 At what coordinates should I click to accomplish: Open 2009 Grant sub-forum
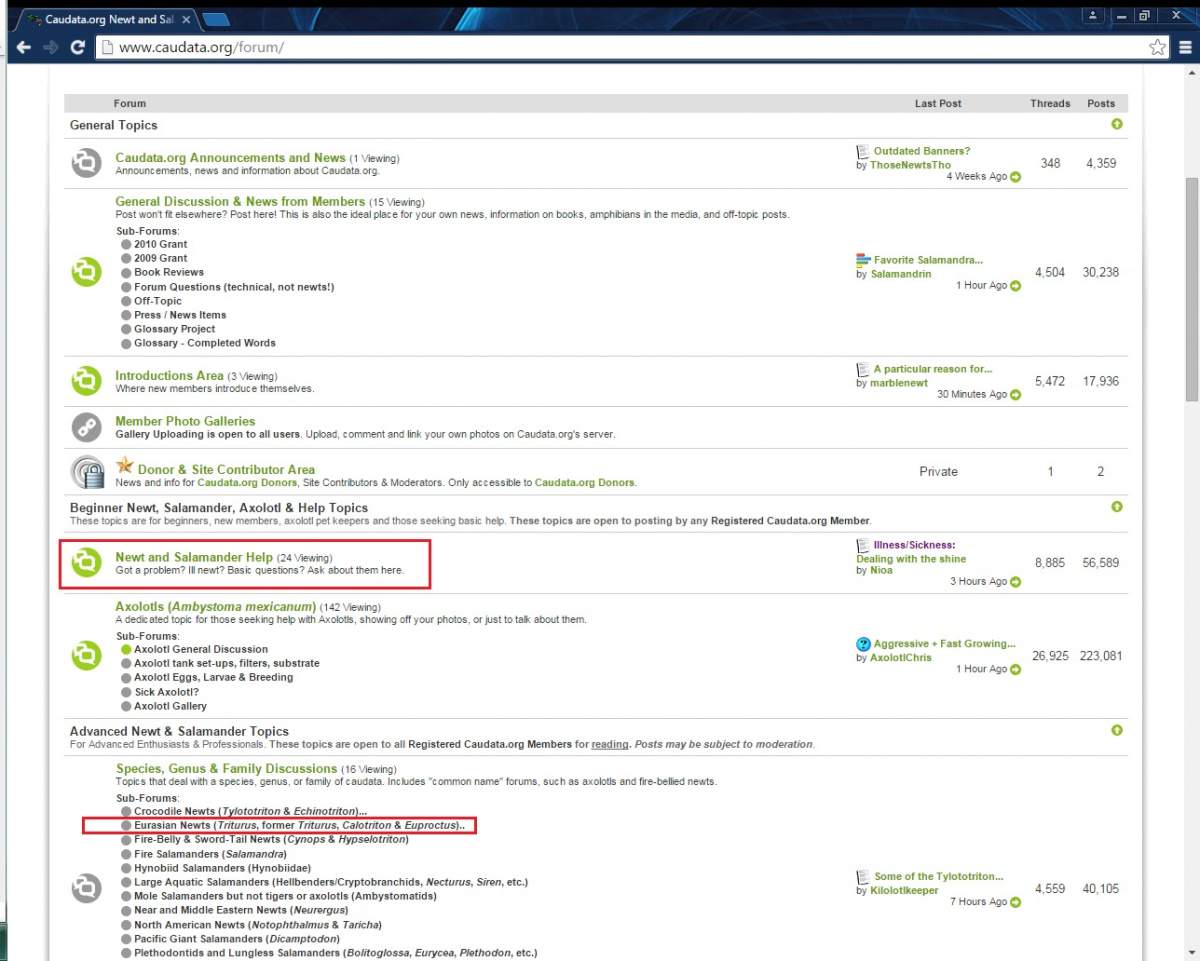click(161, 258)
